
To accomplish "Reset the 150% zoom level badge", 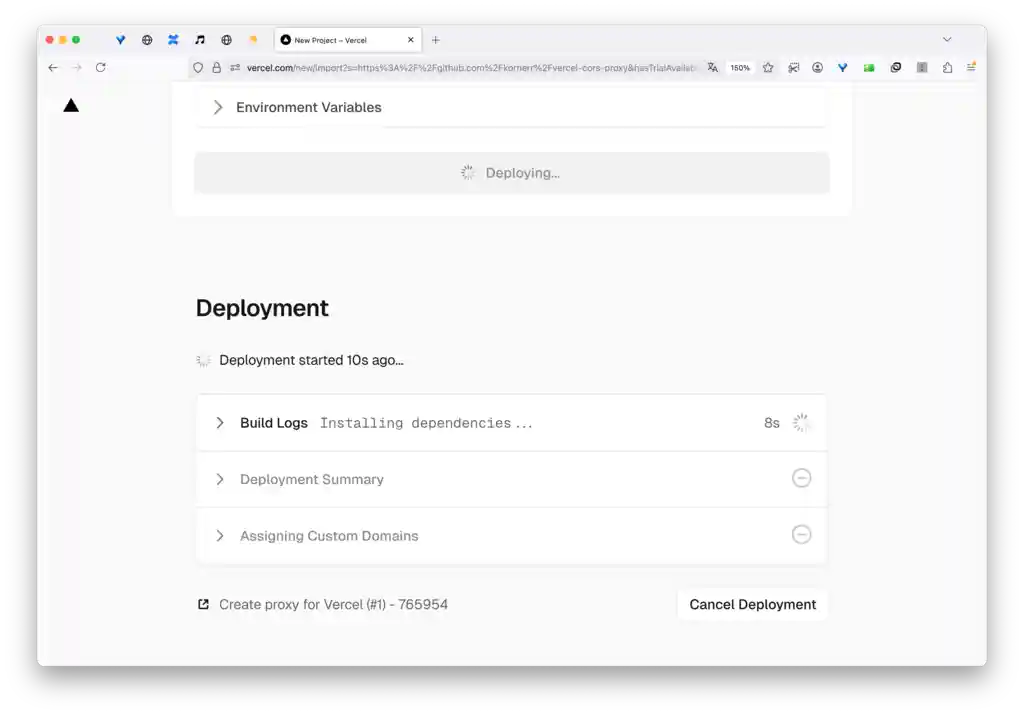I will (x=740, y=67).
